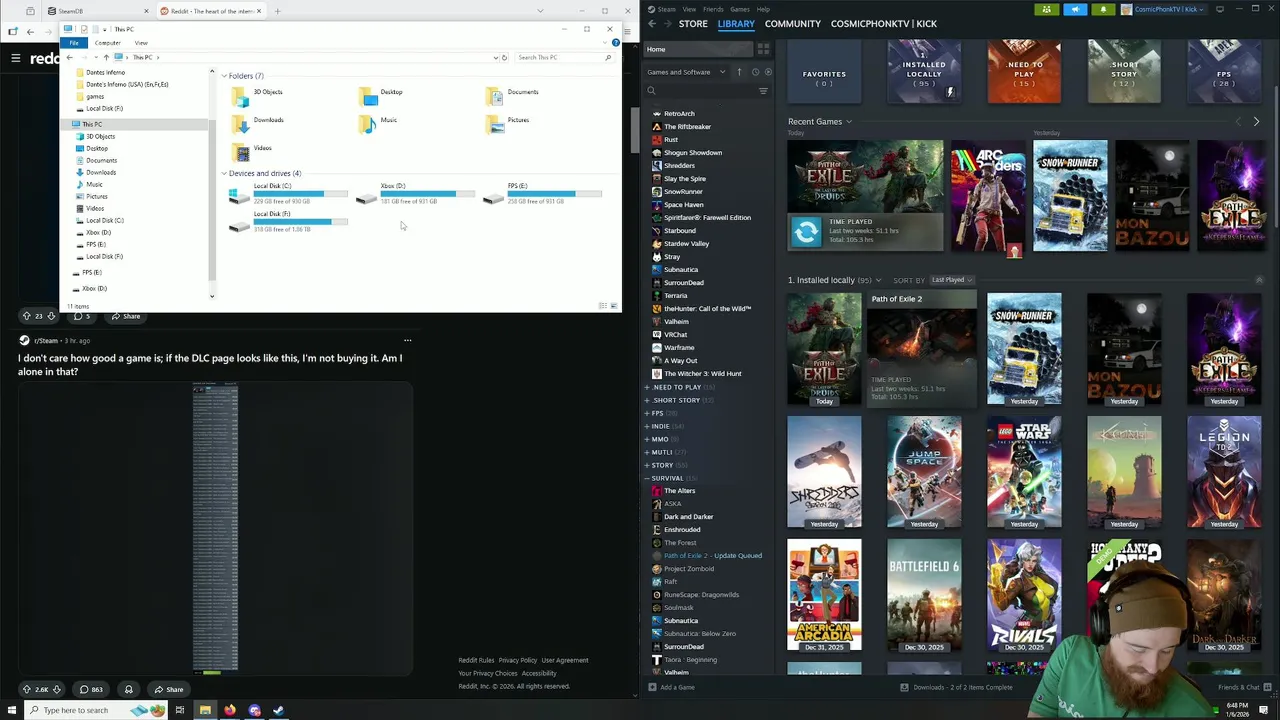
Task: Open the Battlefield 6 cover thumbnail
Action: coord(924,595)
